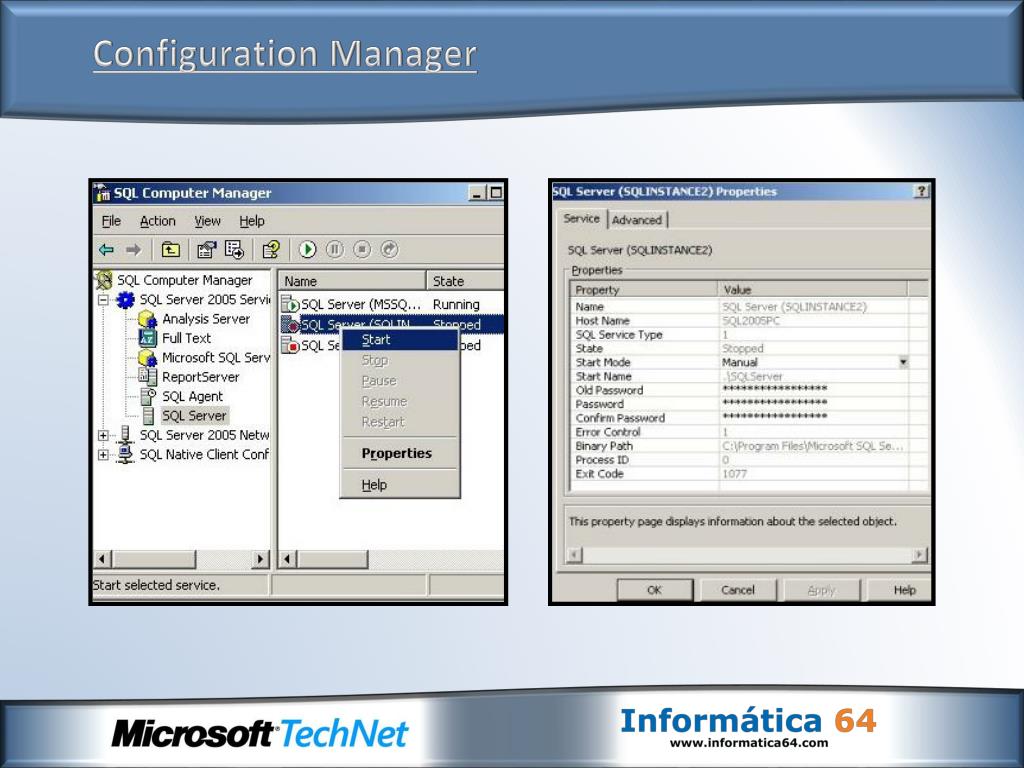Click the title bar icon of SQL Computer Manager
Screen dimensions: 1024x768
pos(103,193)
